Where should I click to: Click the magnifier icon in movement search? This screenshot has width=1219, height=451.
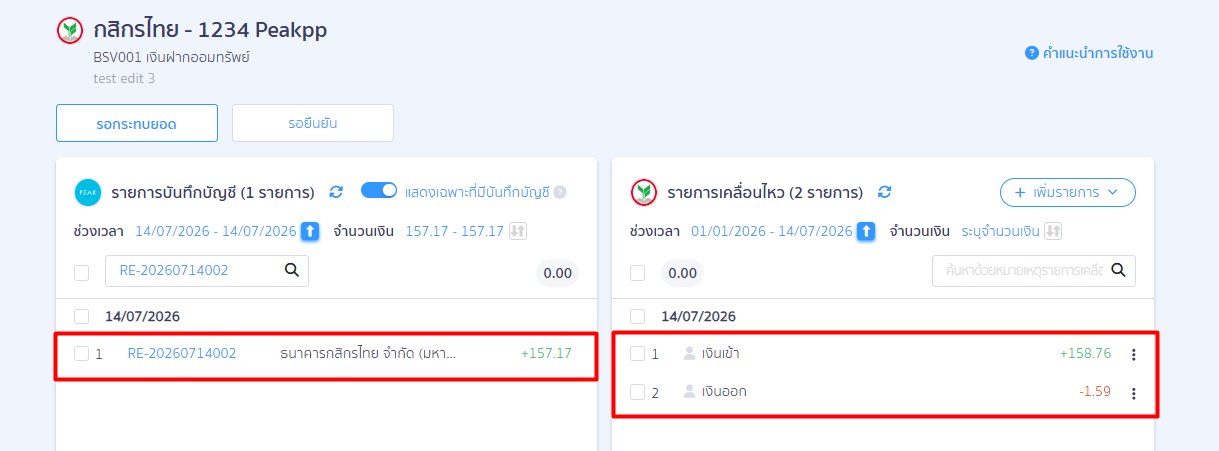pyautogui.click(x=1119, y=270)
